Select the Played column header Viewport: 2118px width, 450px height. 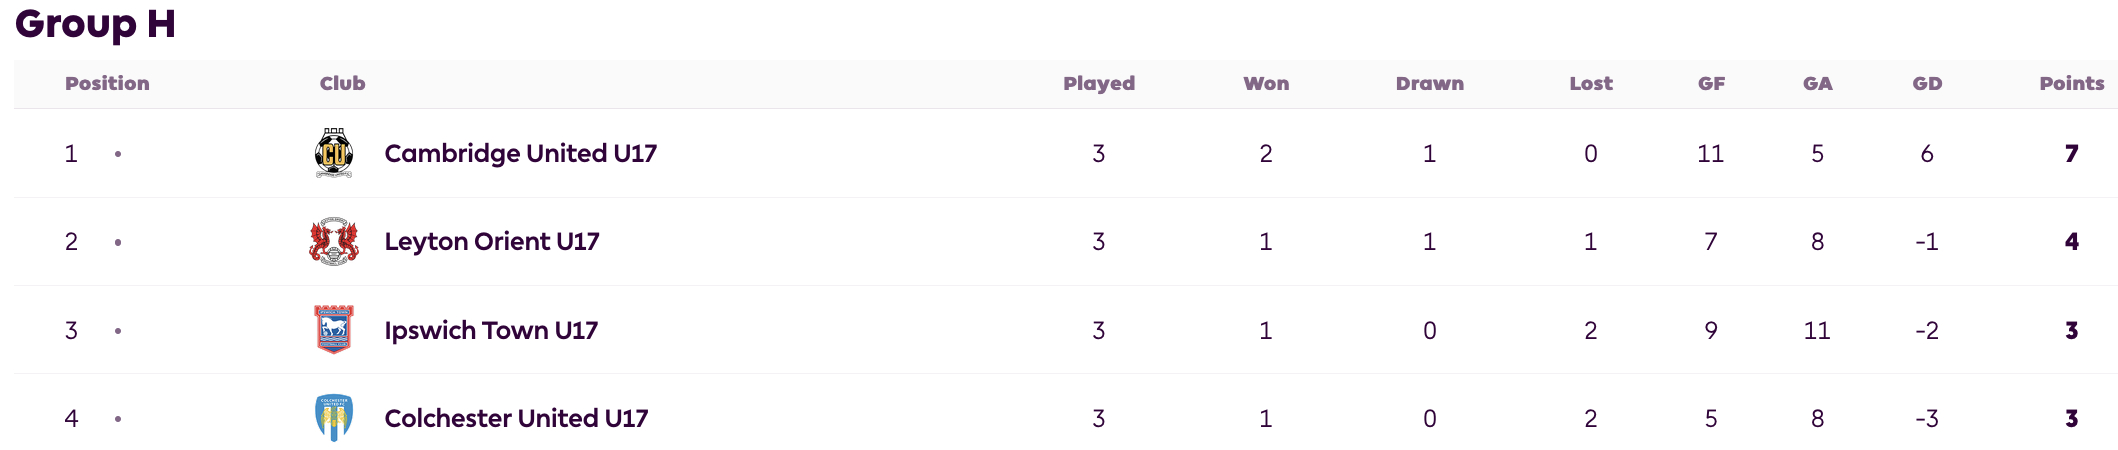click(x=1099, y=83)
